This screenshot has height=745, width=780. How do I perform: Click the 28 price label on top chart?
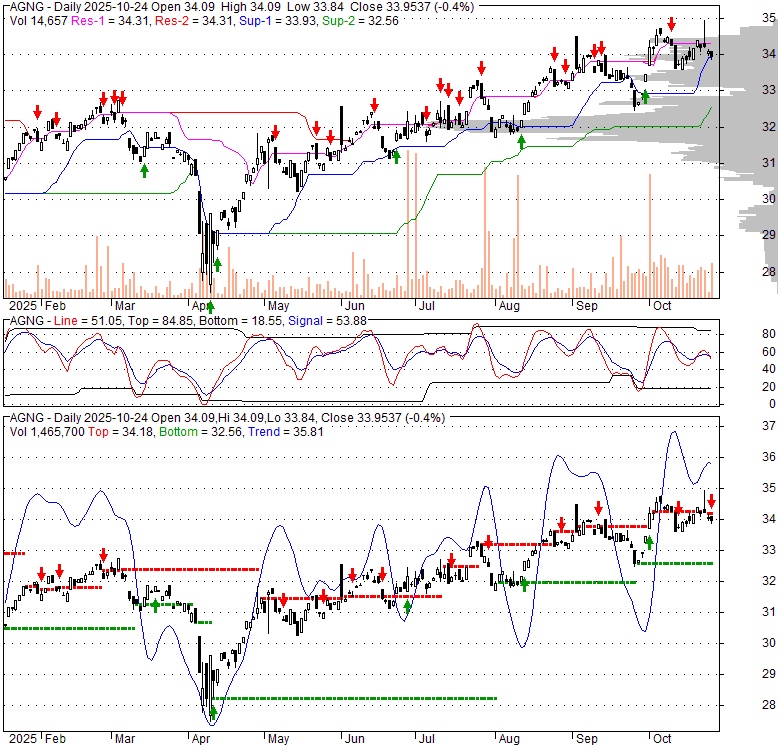click(x=769, y=272)
